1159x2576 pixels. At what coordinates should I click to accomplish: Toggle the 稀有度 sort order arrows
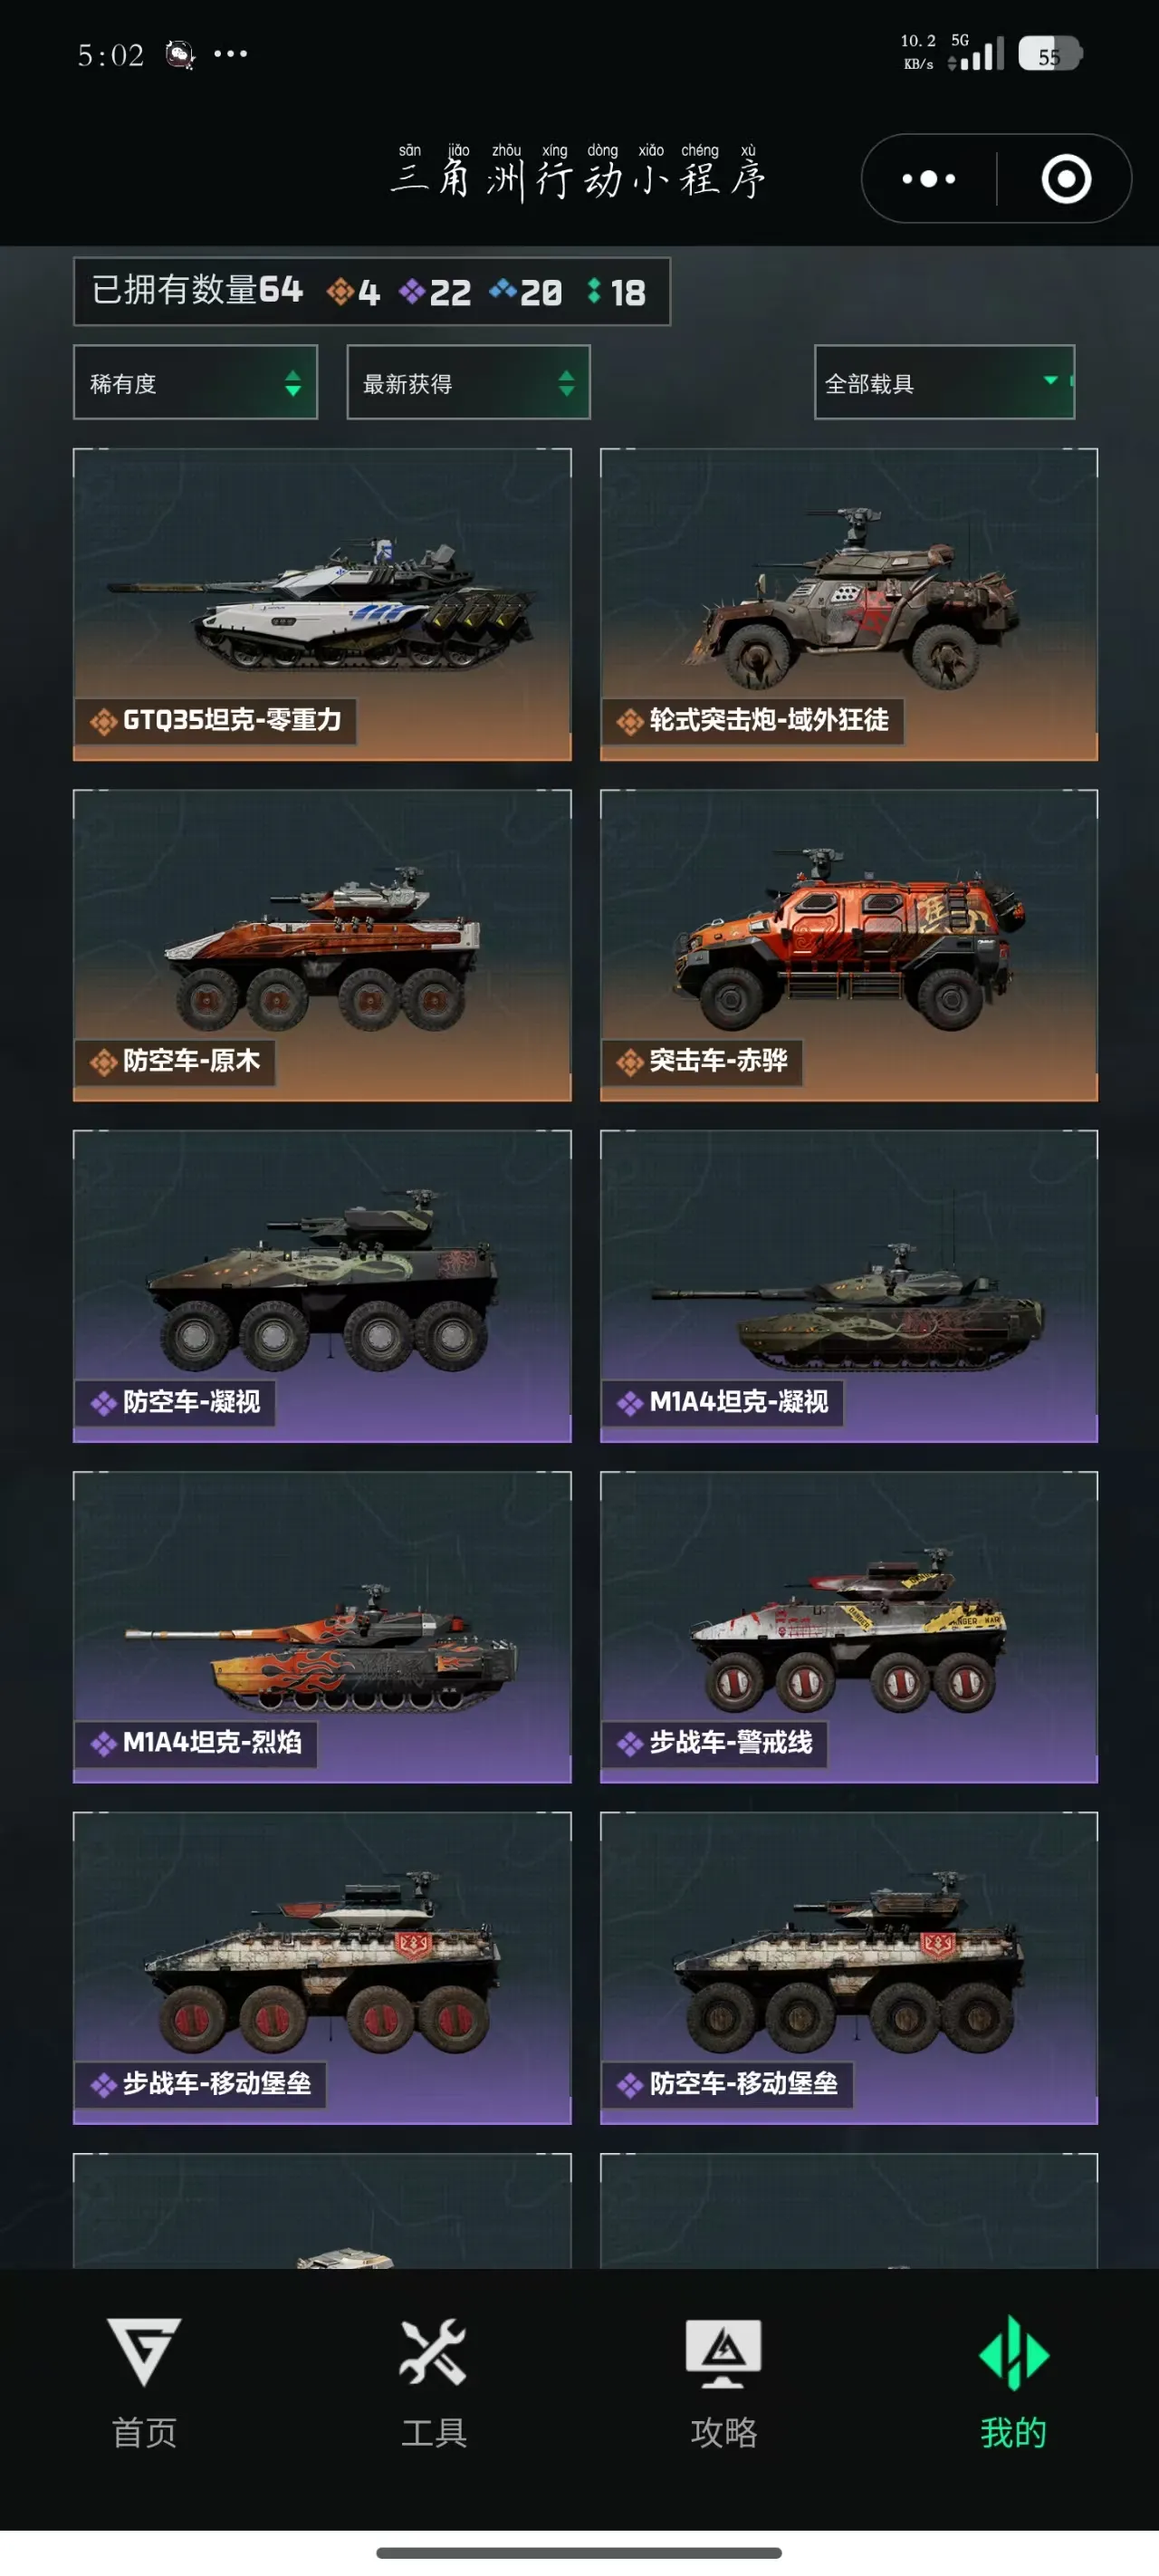pos(292,383)
